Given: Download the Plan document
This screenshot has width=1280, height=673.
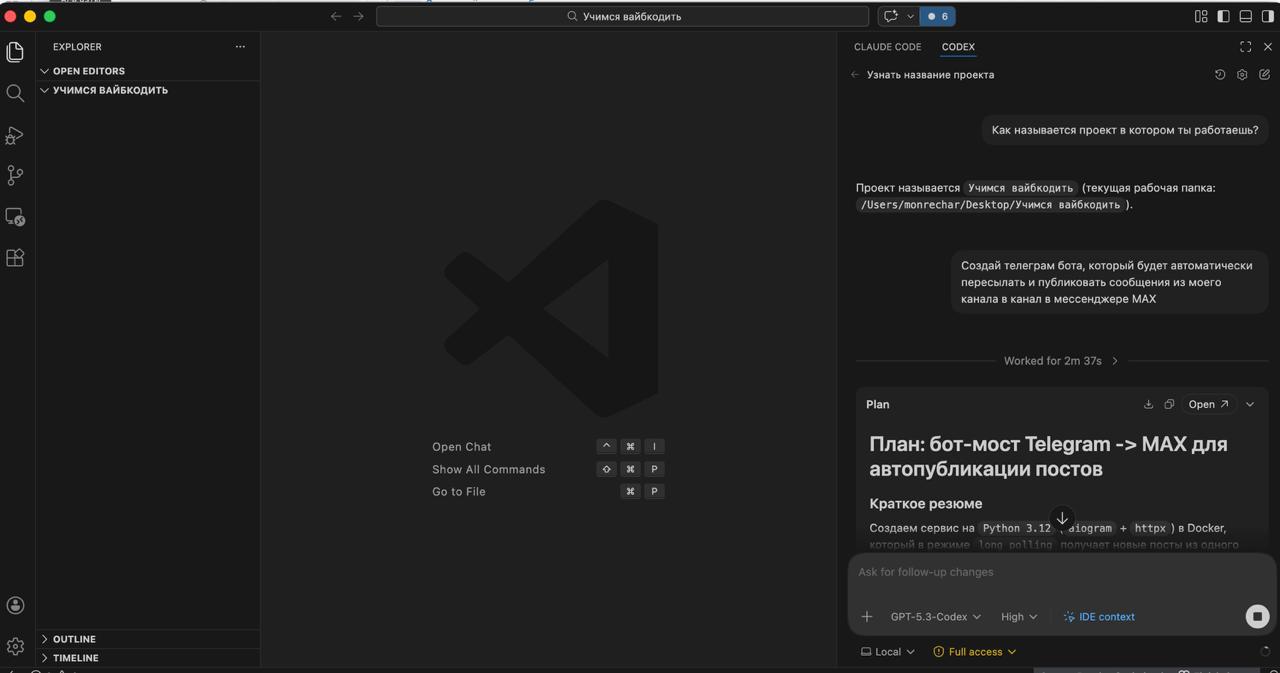Looking at the screenshot, I should pos(1148,404).
